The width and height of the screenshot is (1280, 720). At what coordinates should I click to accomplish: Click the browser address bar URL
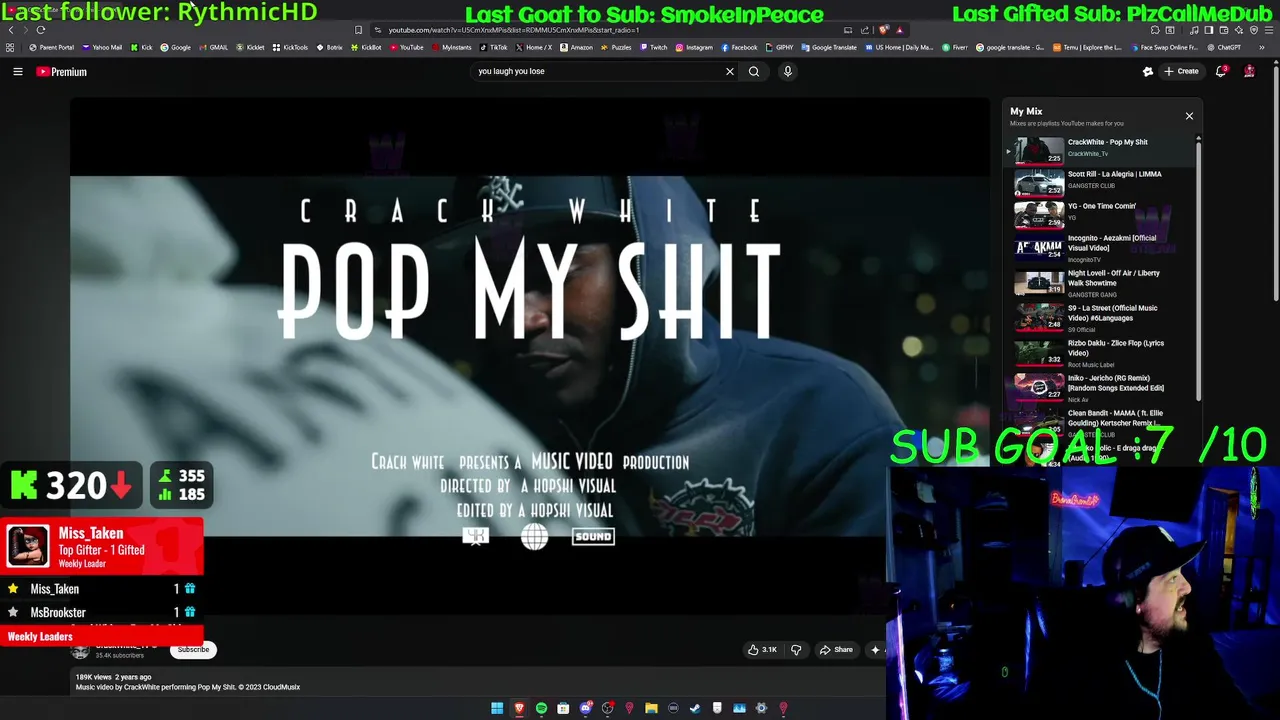coord(513,30)
